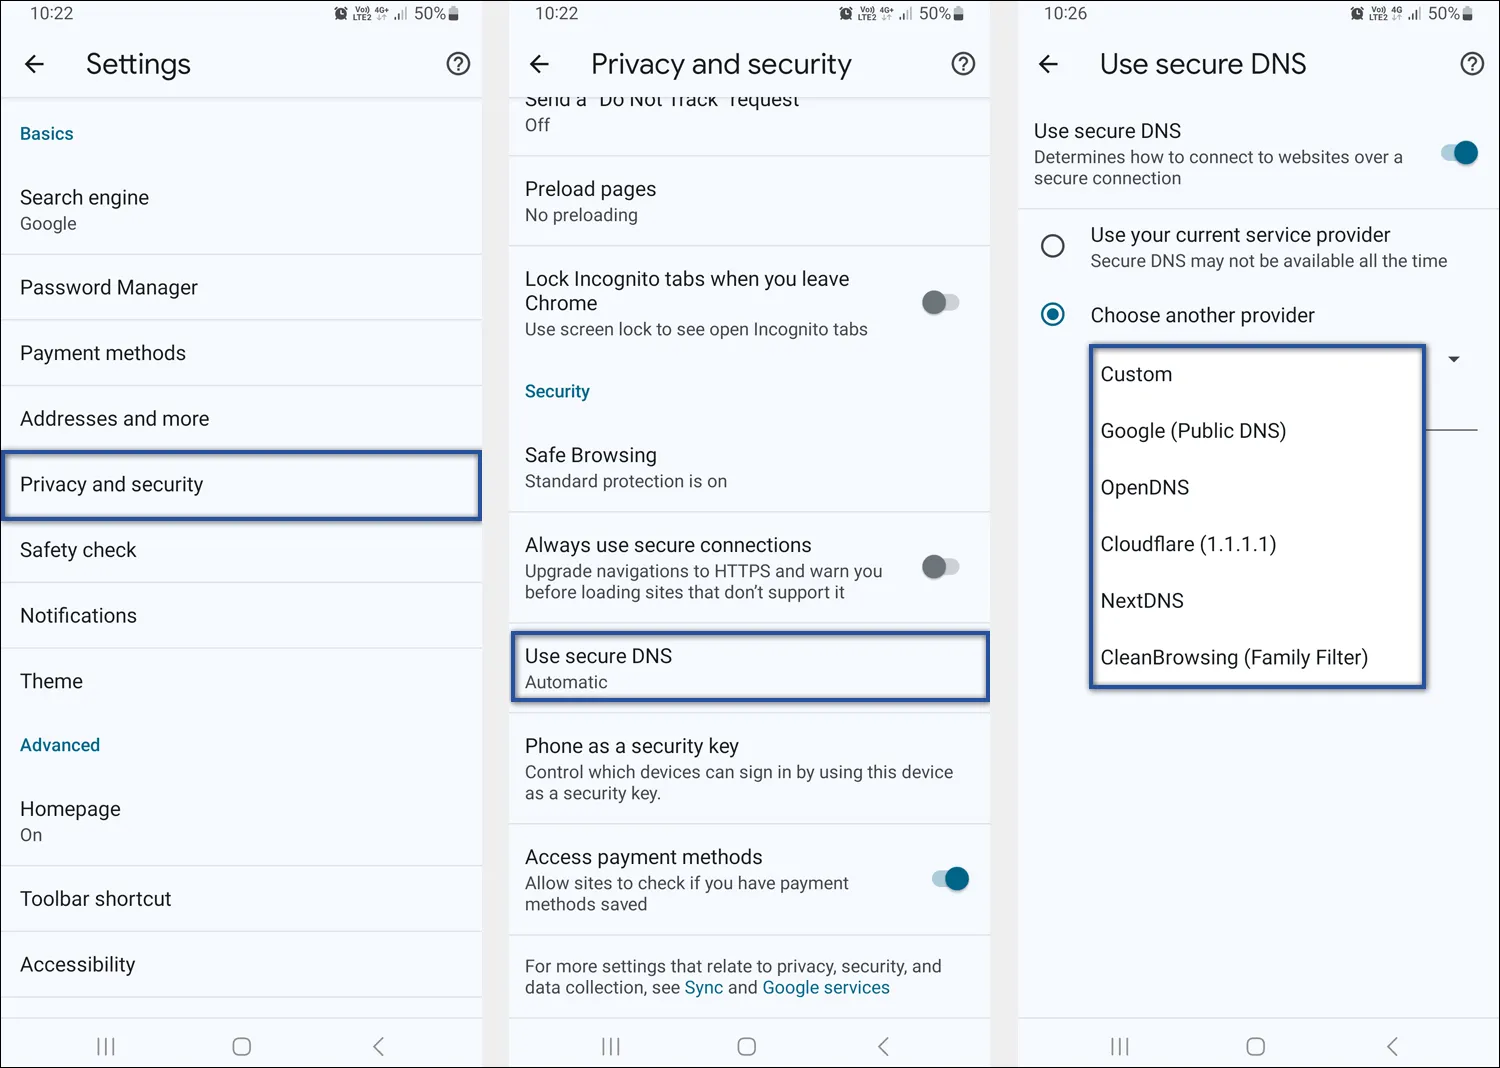Enable Always use secure connections
The width and height of the screenshot is (1500, 1068).
click(x=940, y=566)
